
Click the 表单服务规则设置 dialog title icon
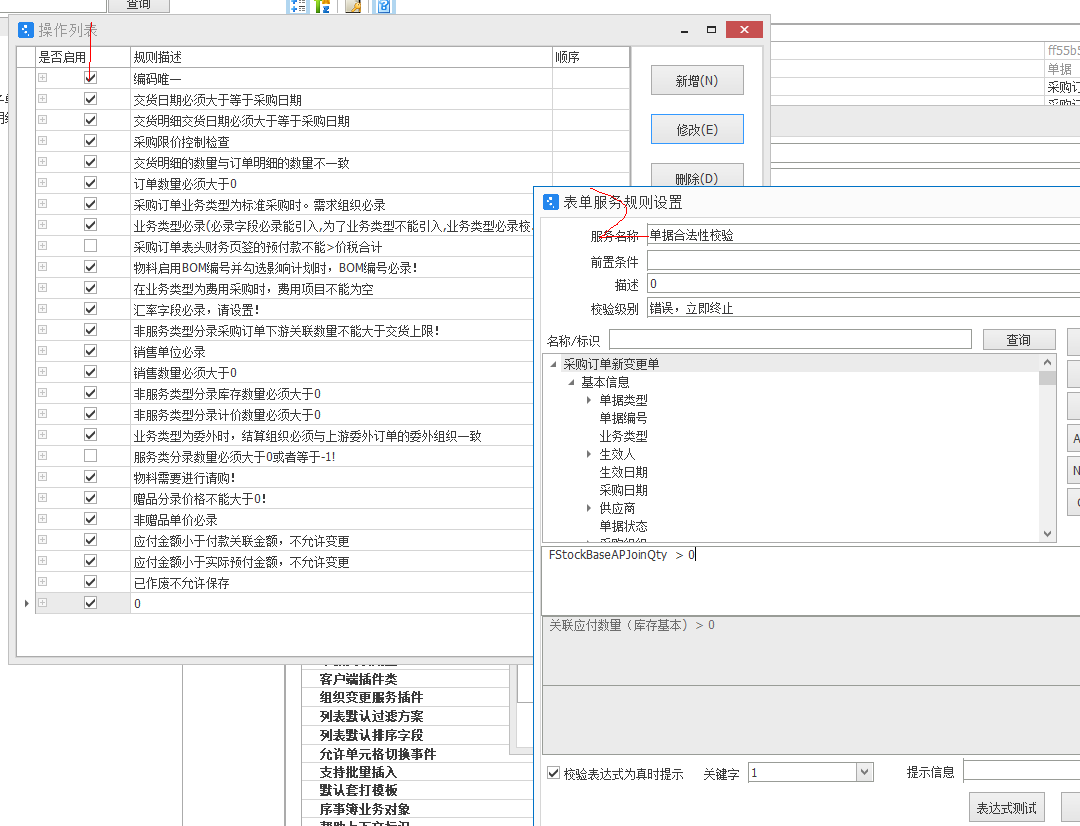coord(551,202)
